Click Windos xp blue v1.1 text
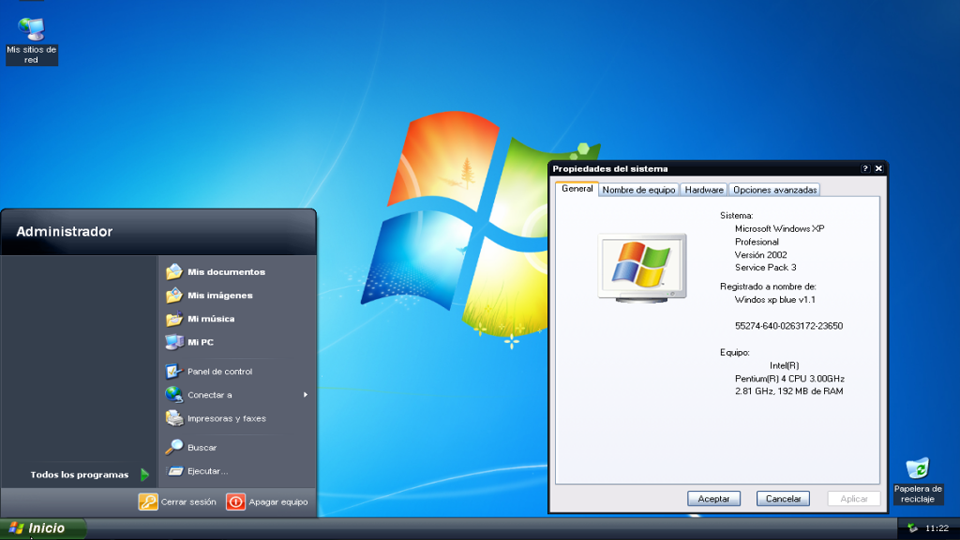Image resolution: width=960 pixels, height=540 pixels. pos(775,299)
